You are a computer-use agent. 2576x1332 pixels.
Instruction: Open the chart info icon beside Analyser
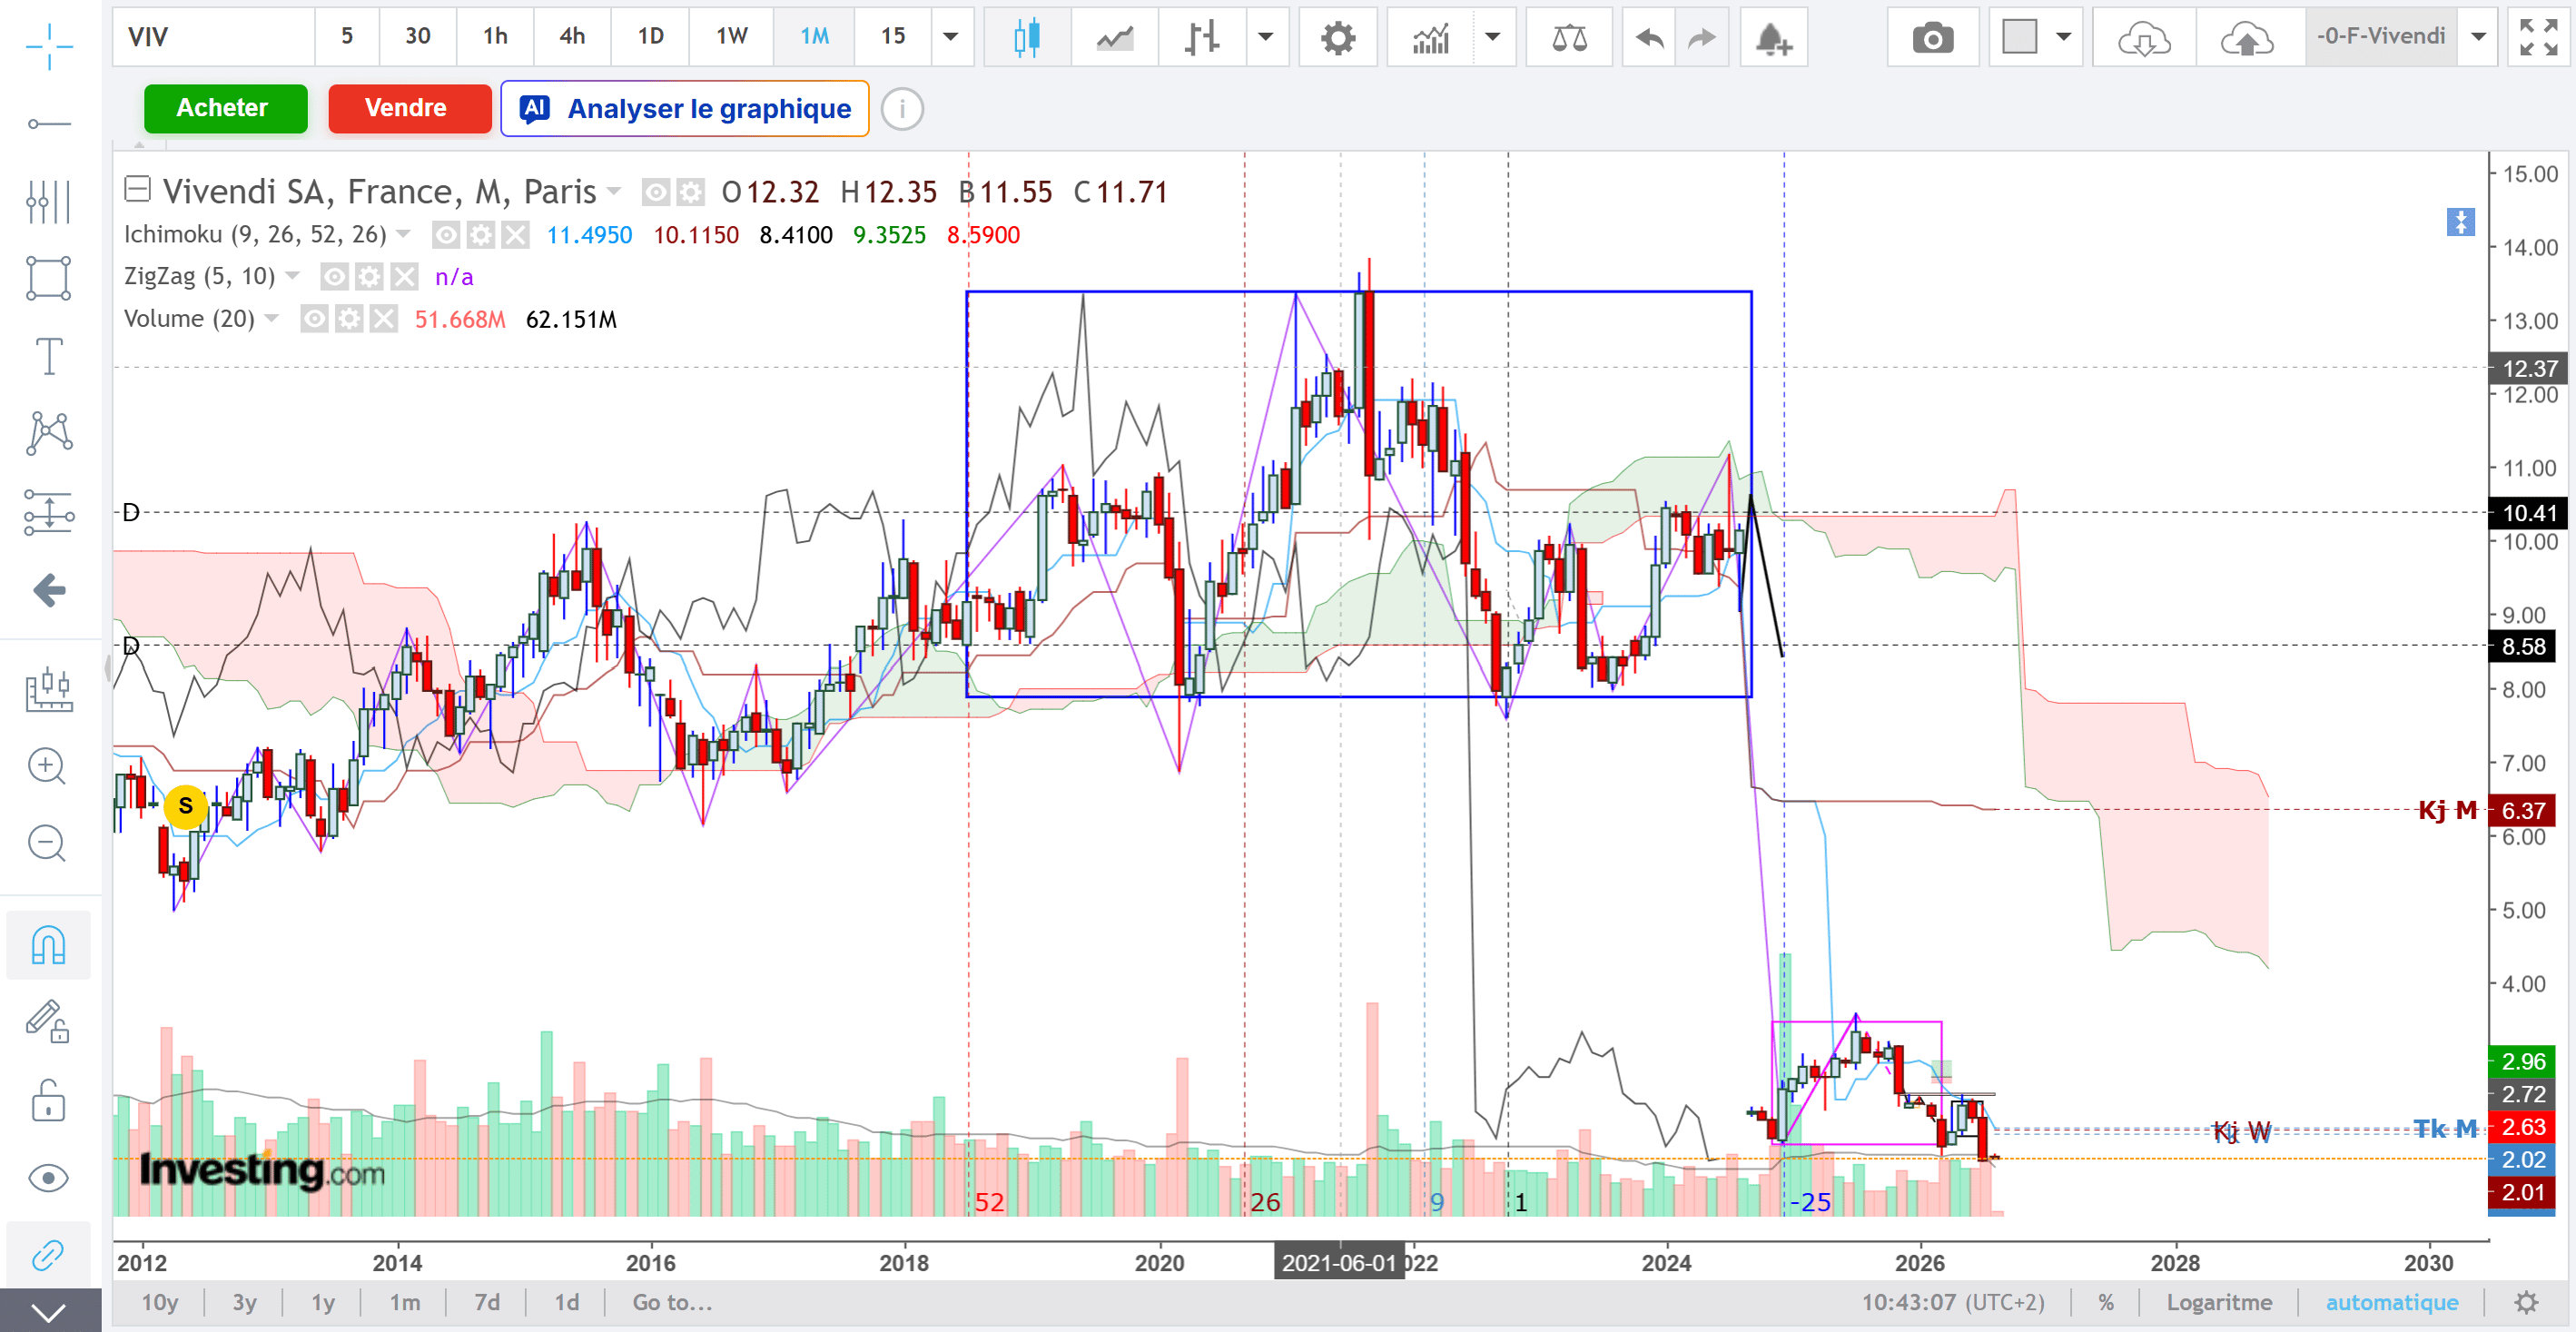click(902, 108)
